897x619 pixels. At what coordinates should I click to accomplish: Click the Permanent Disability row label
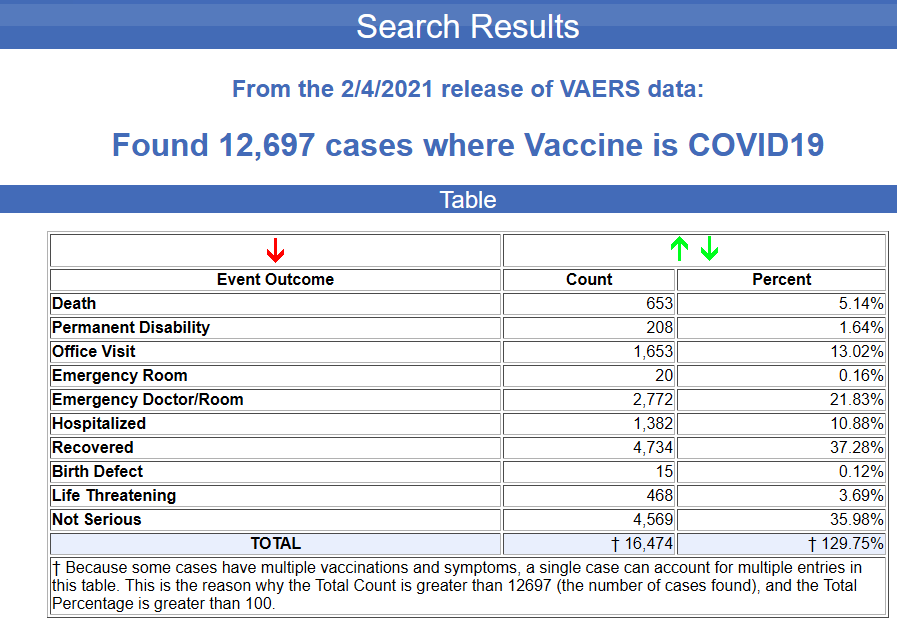pyautogui.click(x=131, y=328)
